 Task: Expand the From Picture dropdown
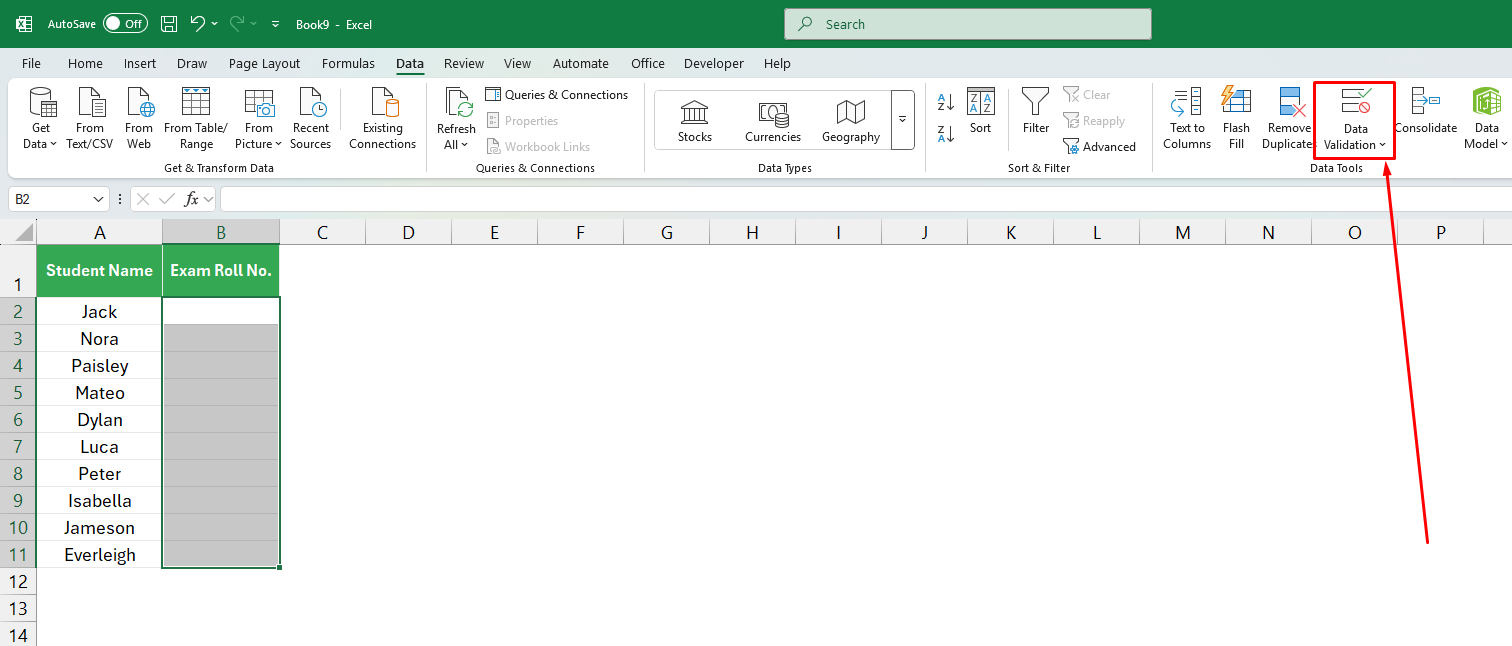pyautogui.click(x=278, y=145)
